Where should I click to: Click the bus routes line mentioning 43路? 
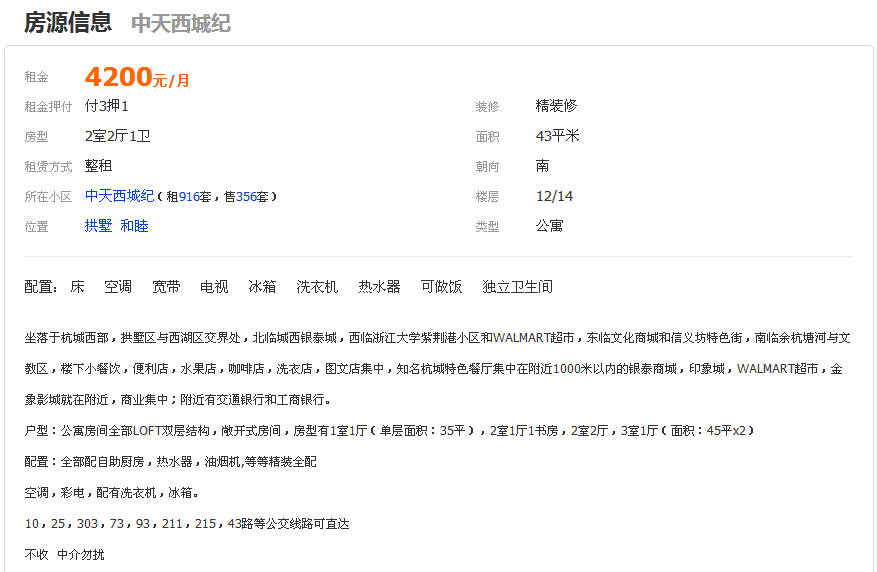186,524
